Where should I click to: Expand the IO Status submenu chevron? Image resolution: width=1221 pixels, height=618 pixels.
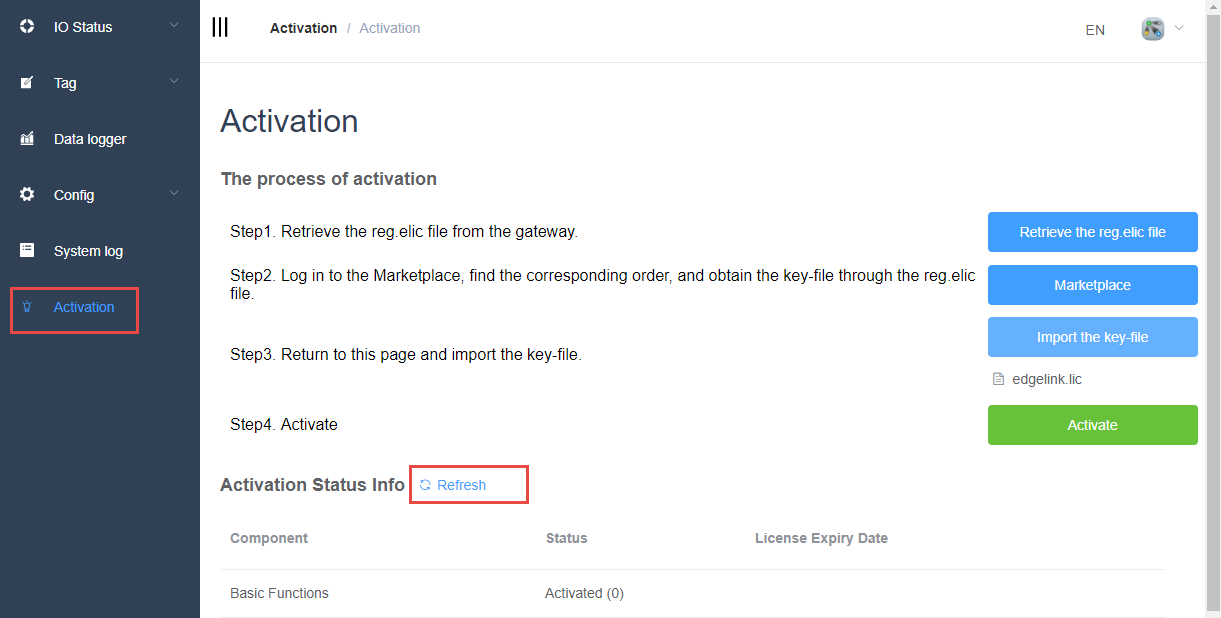[174, 25]
